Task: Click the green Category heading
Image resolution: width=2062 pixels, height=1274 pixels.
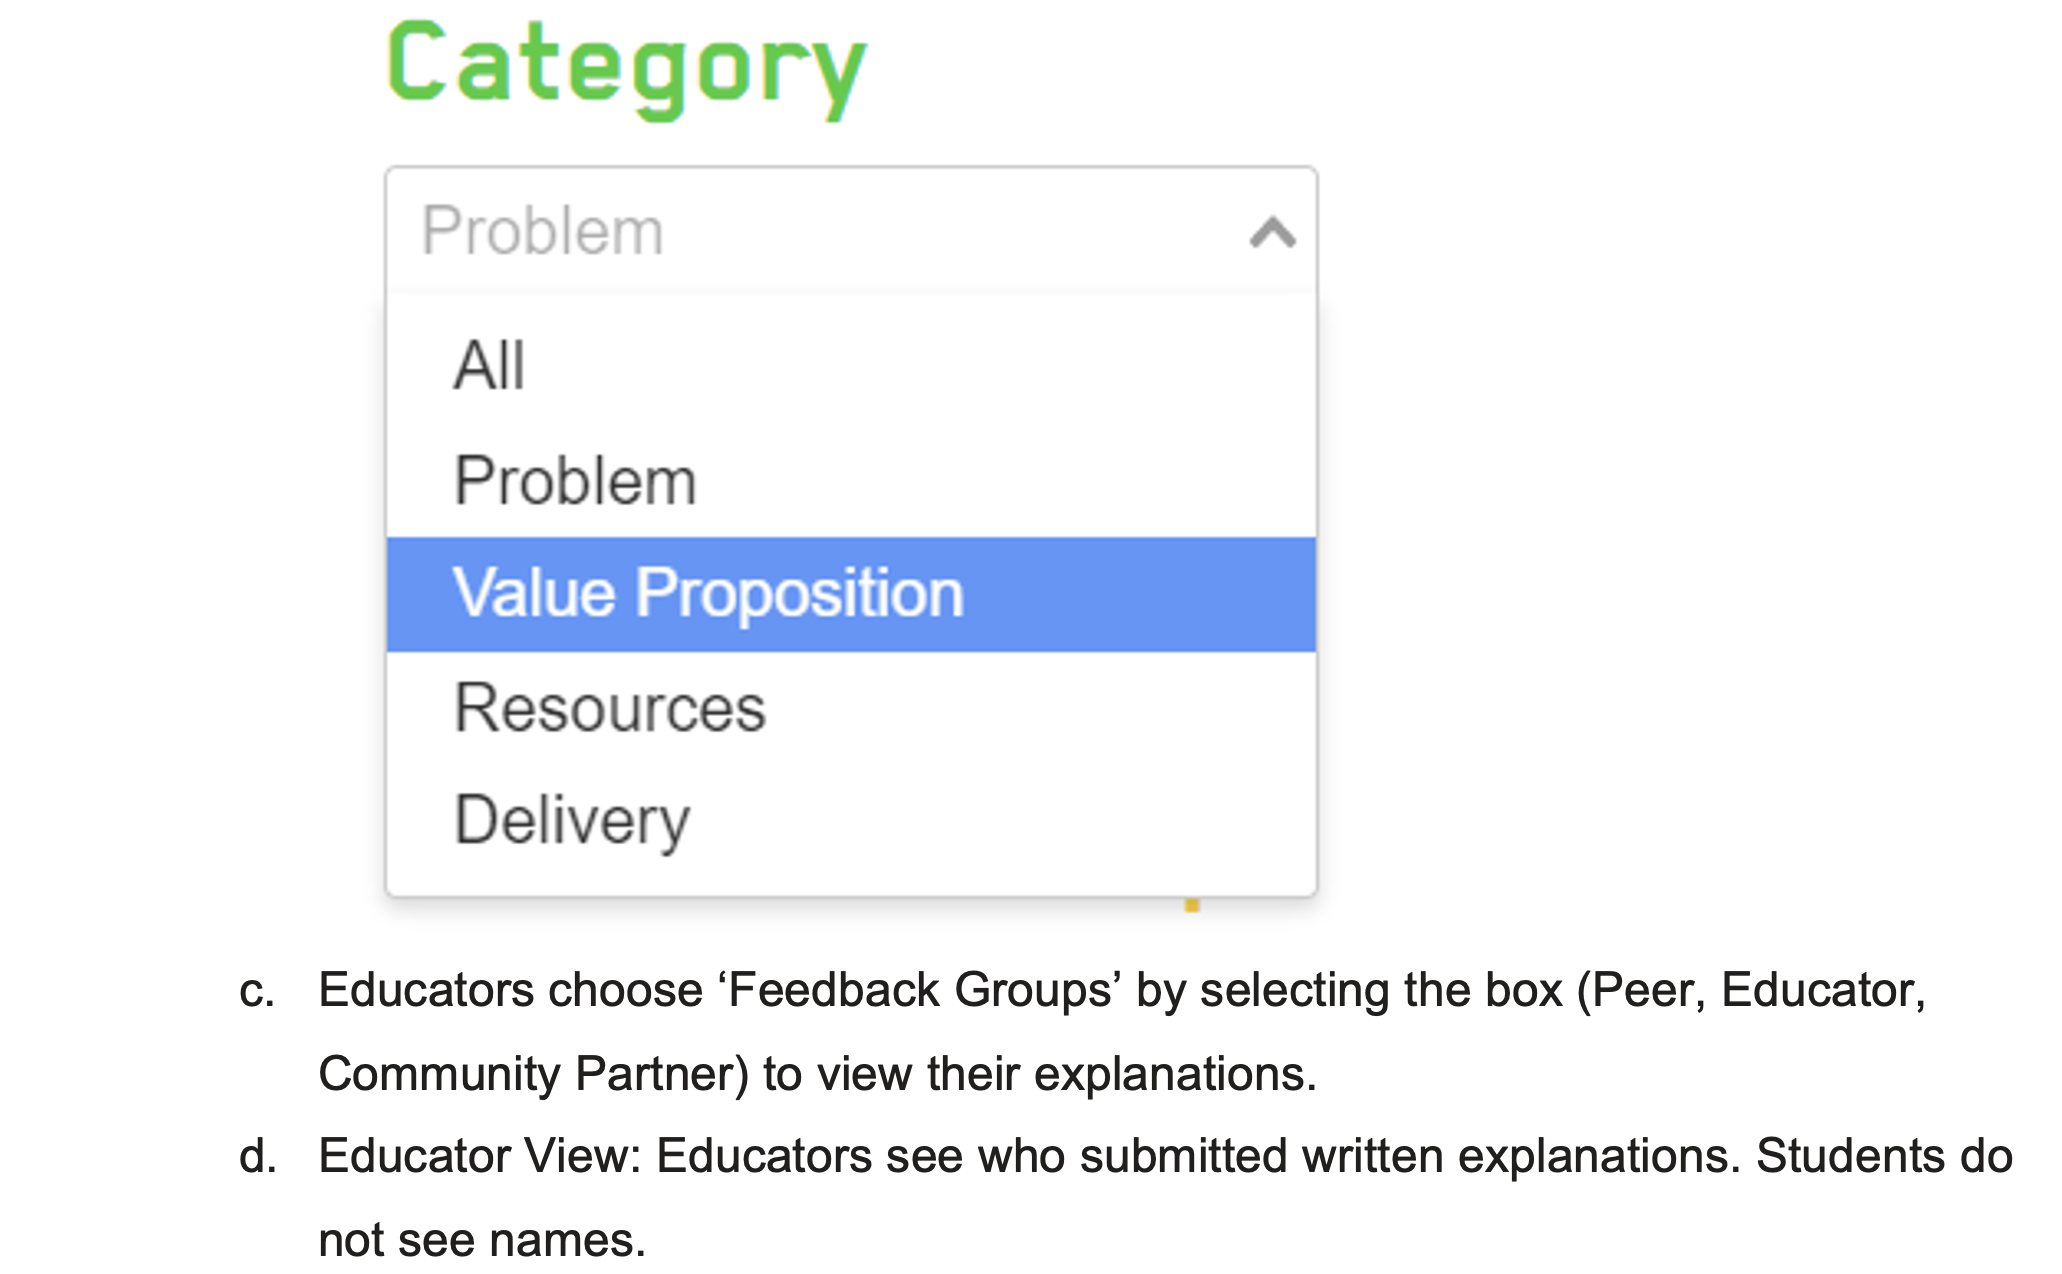Action: pos(627,68)
